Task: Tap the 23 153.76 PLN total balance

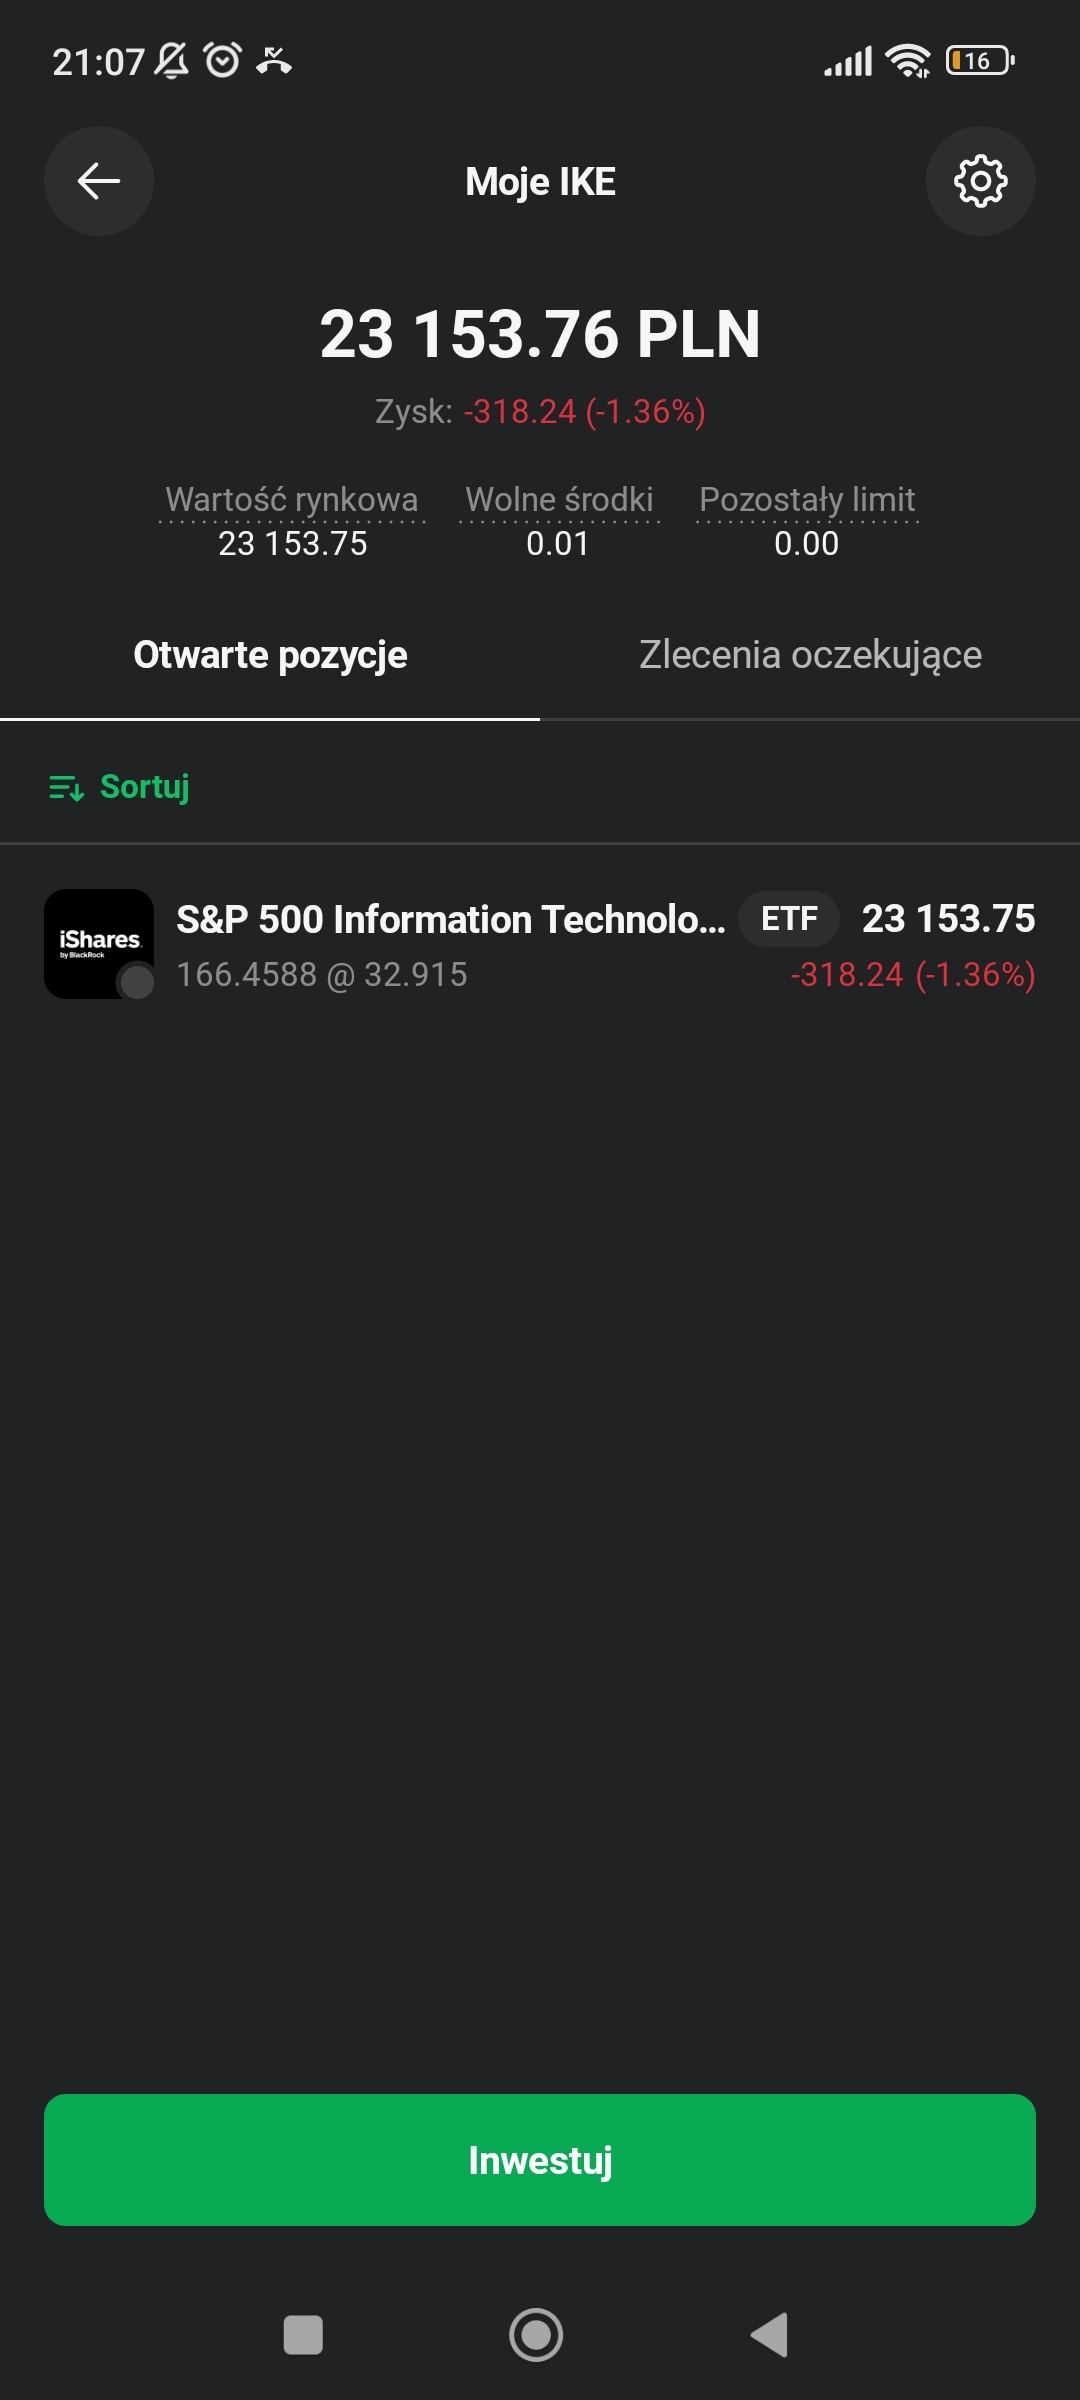Action: (x=540, y=334)
